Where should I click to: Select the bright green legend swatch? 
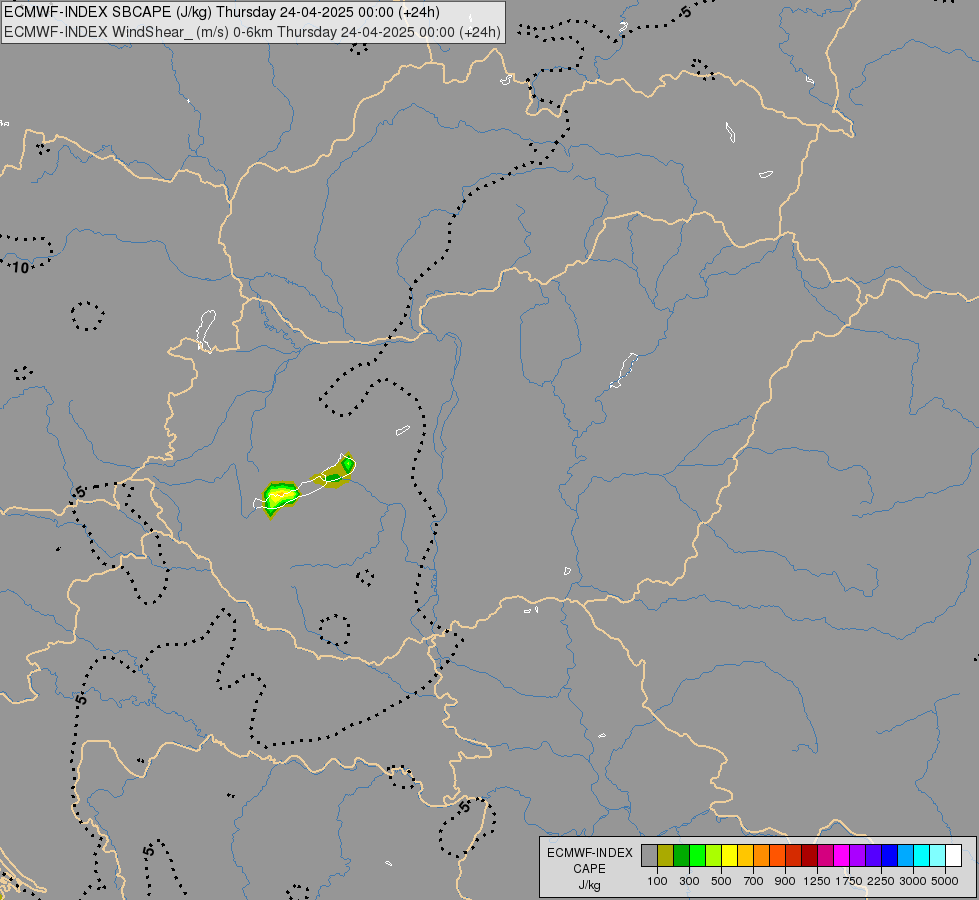coord(697,856)
